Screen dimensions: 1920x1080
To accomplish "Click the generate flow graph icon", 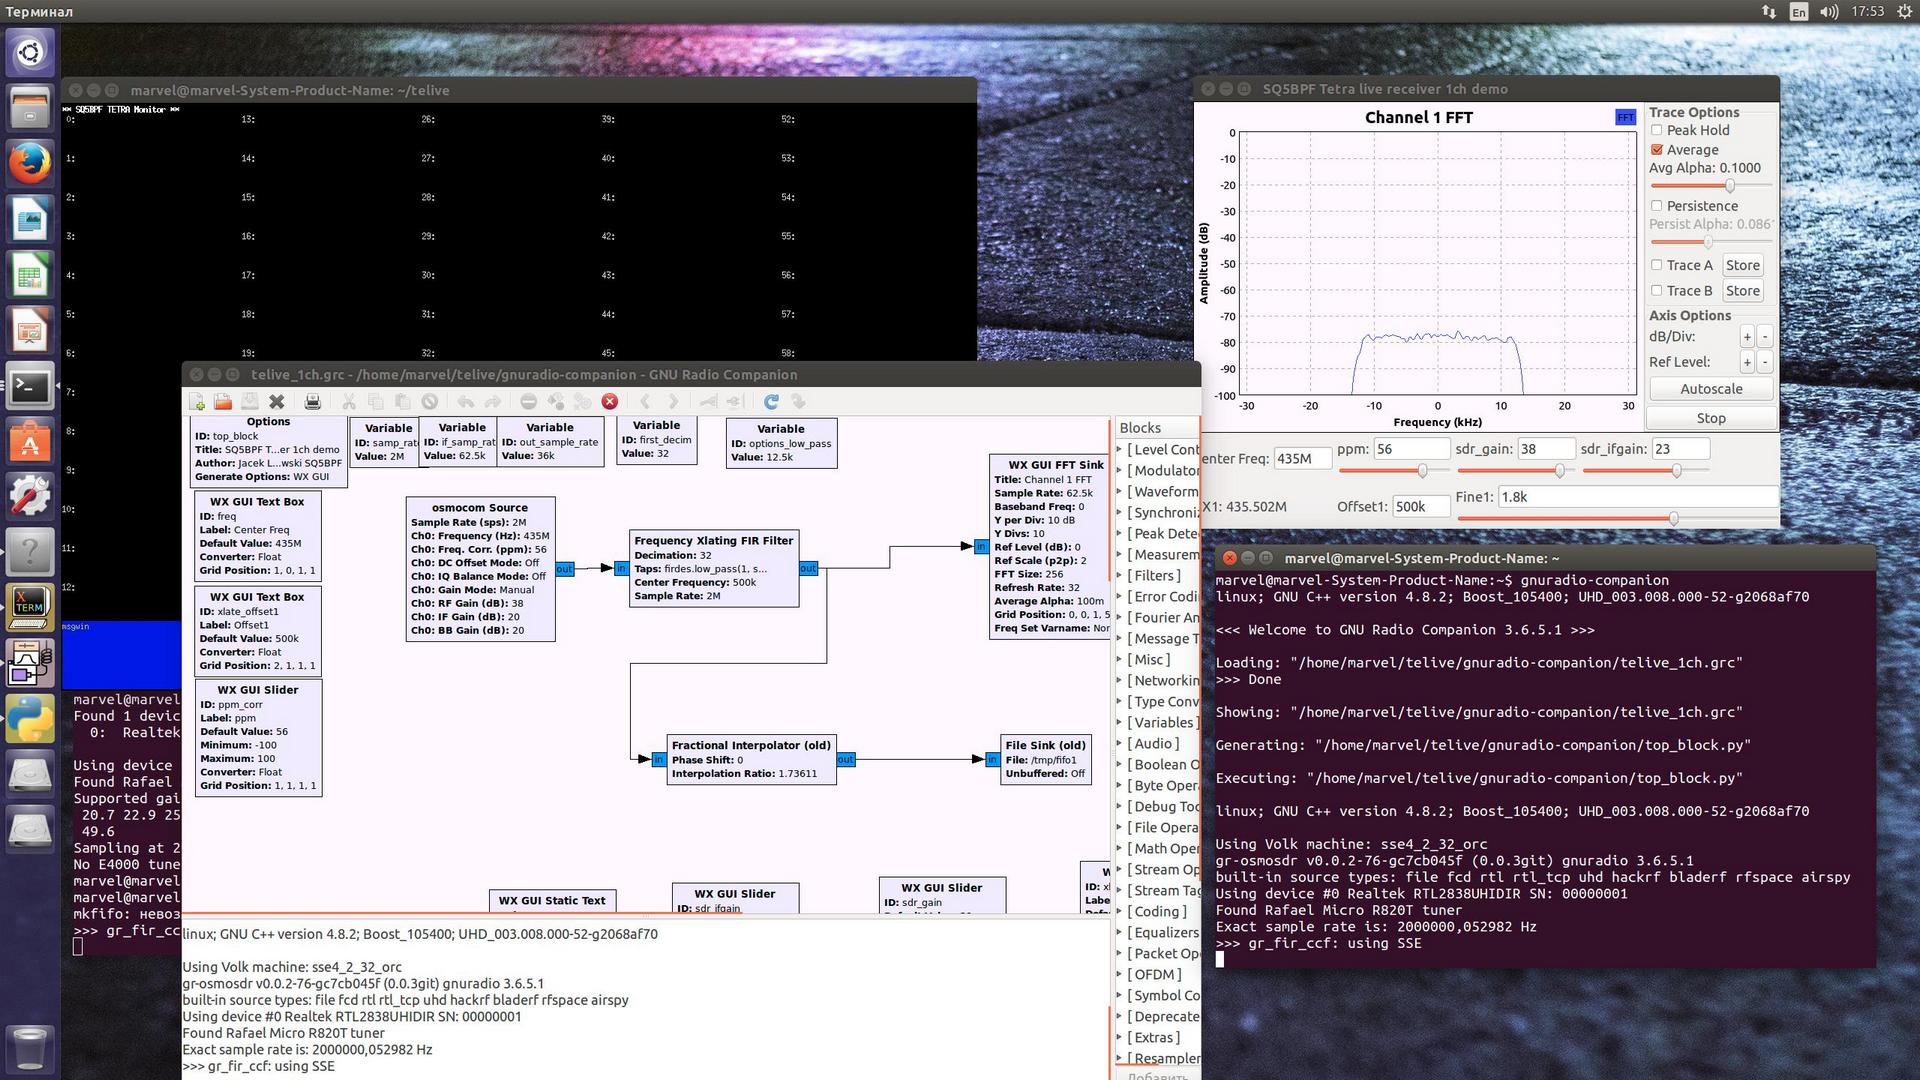I will point(556,402).
